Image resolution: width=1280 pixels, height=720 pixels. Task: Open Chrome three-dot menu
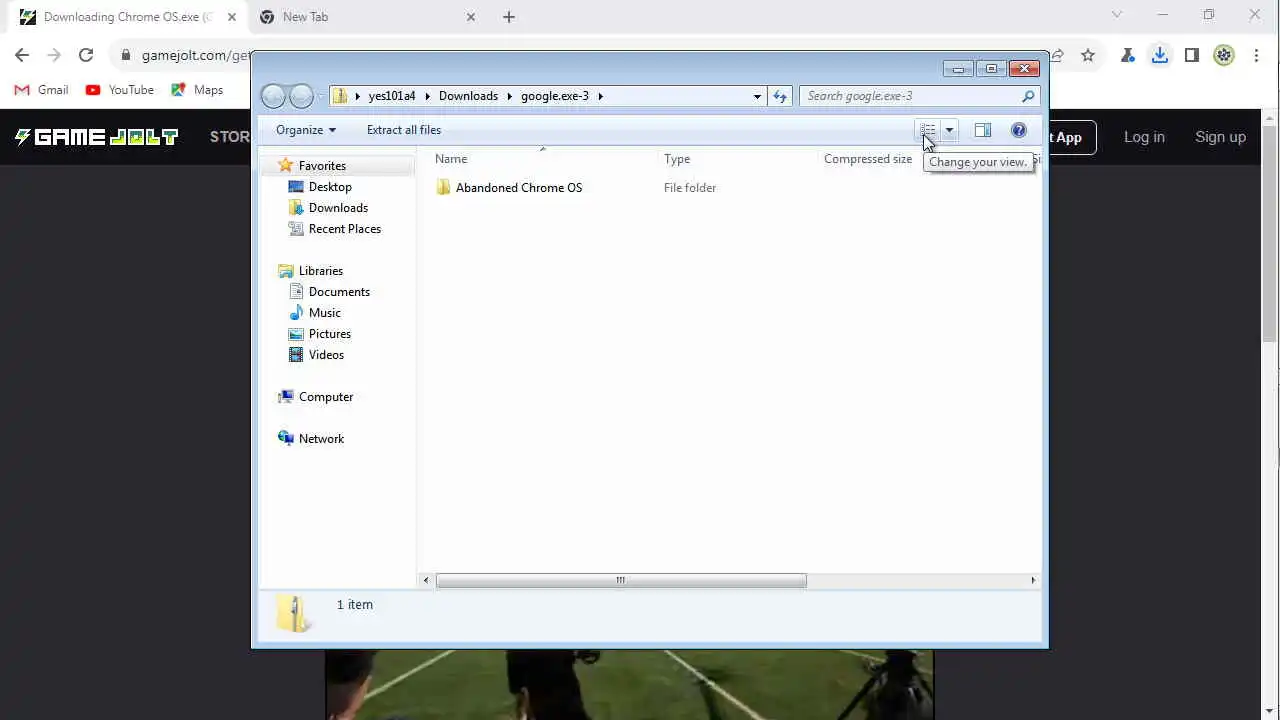[1256, 56]
